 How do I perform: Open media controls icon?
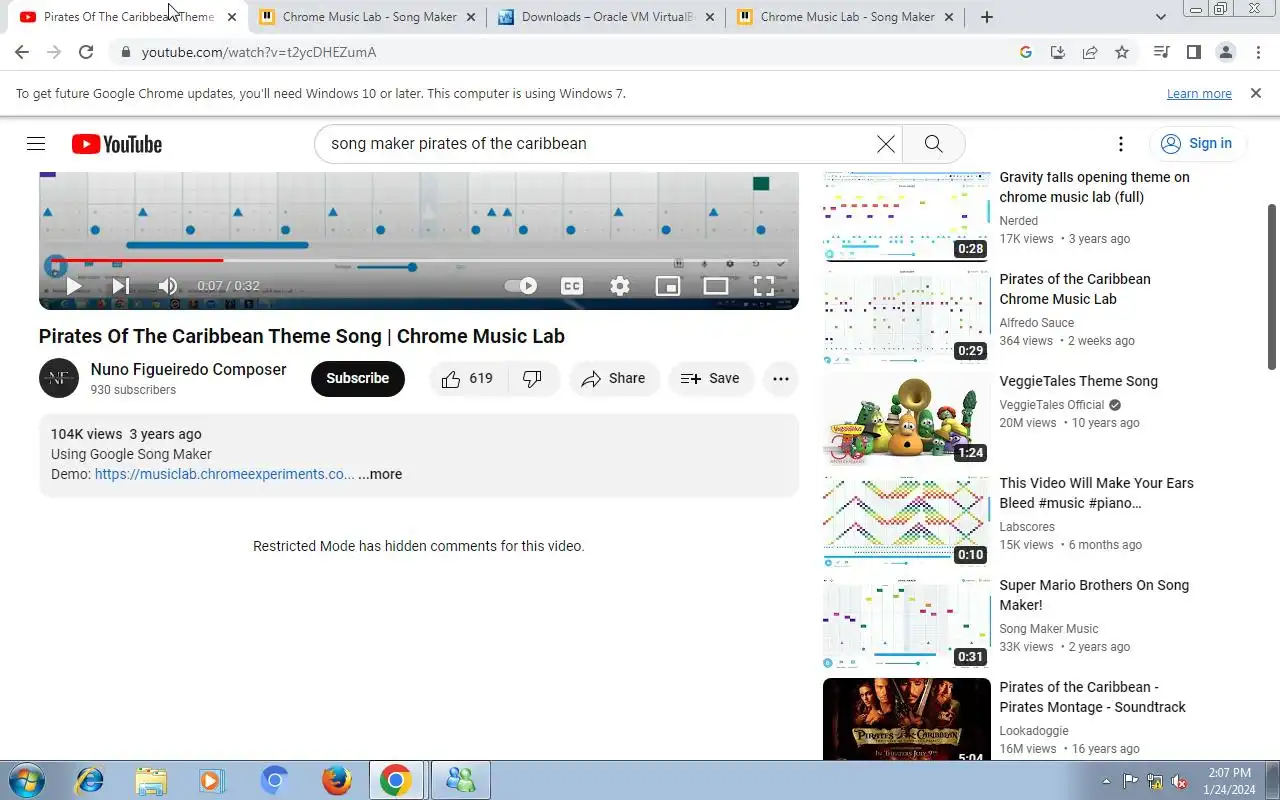point(1161,52)
